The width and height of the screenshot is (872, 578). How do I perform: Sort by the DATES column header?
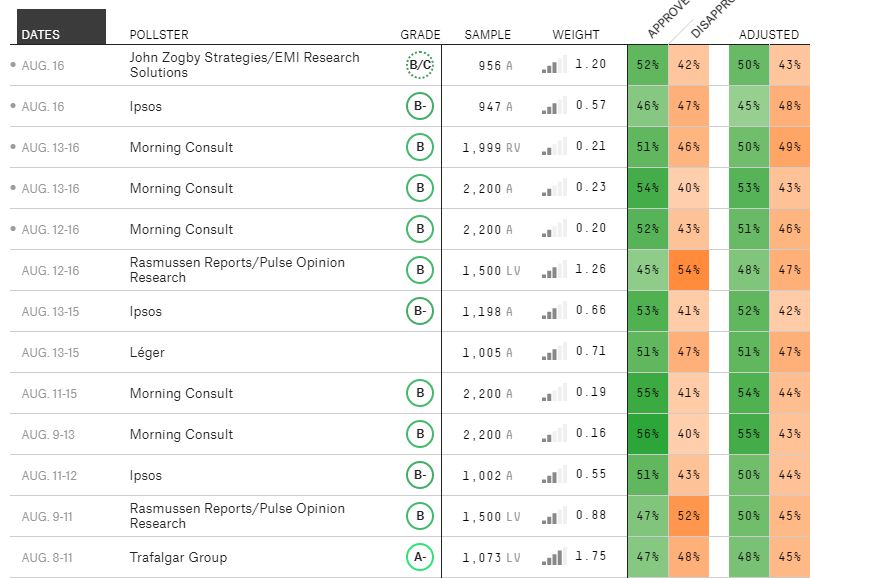[61, 27]
